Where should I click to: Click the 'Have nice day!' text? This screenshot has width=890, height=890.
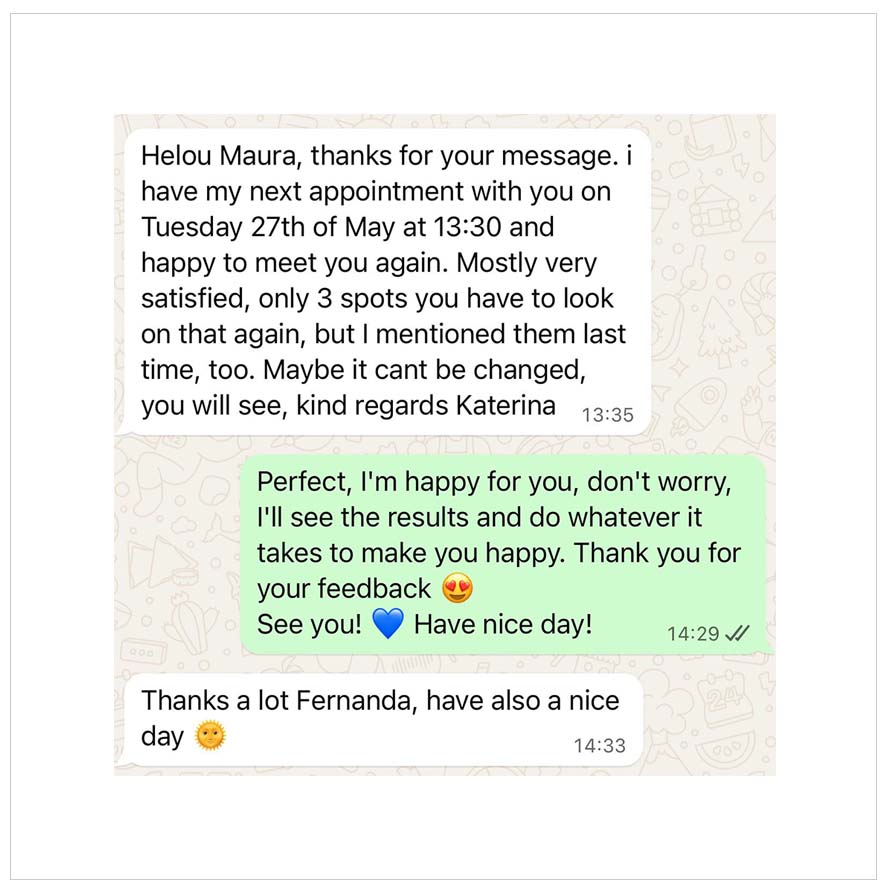click(503, 625)
